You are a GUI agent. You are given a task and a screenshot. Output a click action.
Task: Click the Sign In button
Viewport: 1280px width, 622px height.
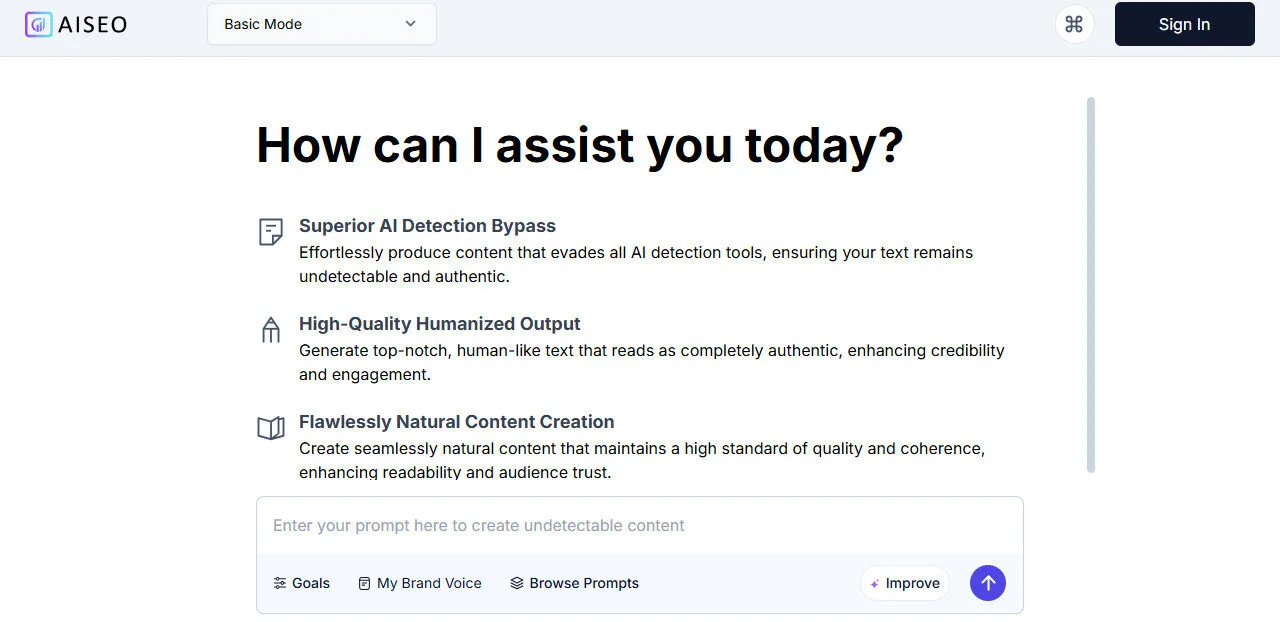[1184, 24]
